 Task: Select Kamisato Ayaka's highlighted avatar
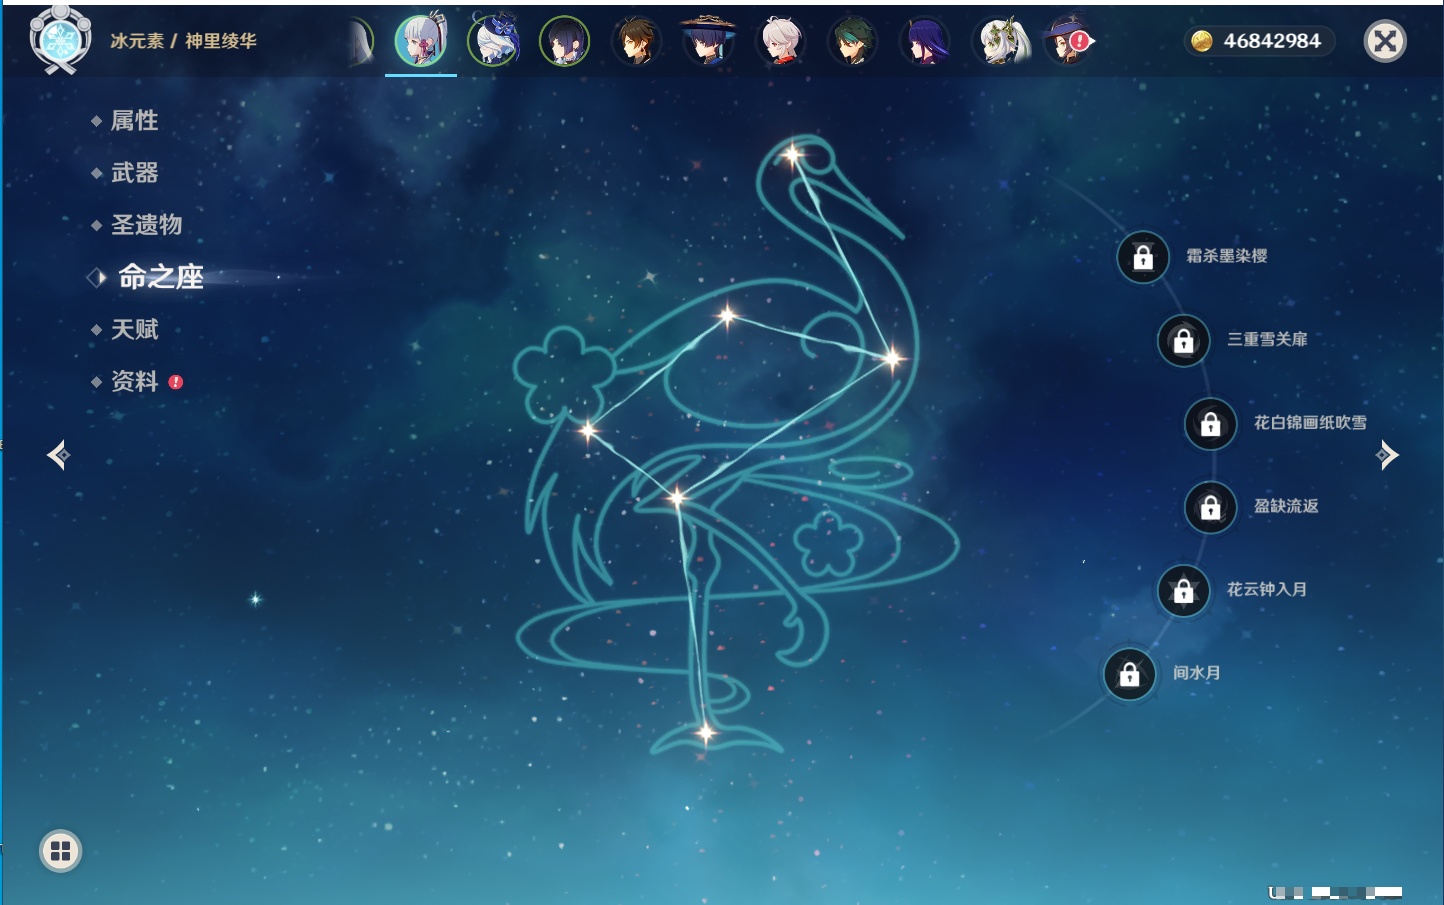click(421, 40)
